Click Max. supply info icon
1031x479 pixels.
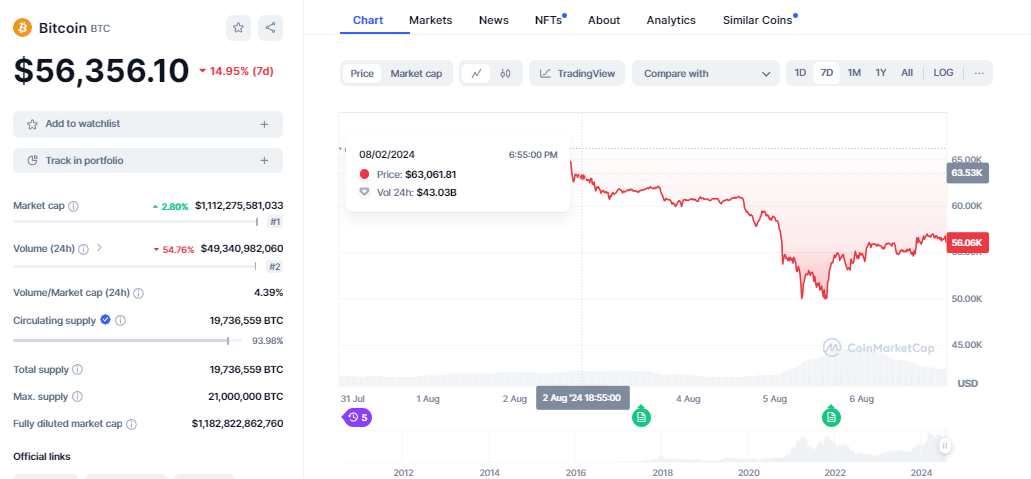coord(77,397)
